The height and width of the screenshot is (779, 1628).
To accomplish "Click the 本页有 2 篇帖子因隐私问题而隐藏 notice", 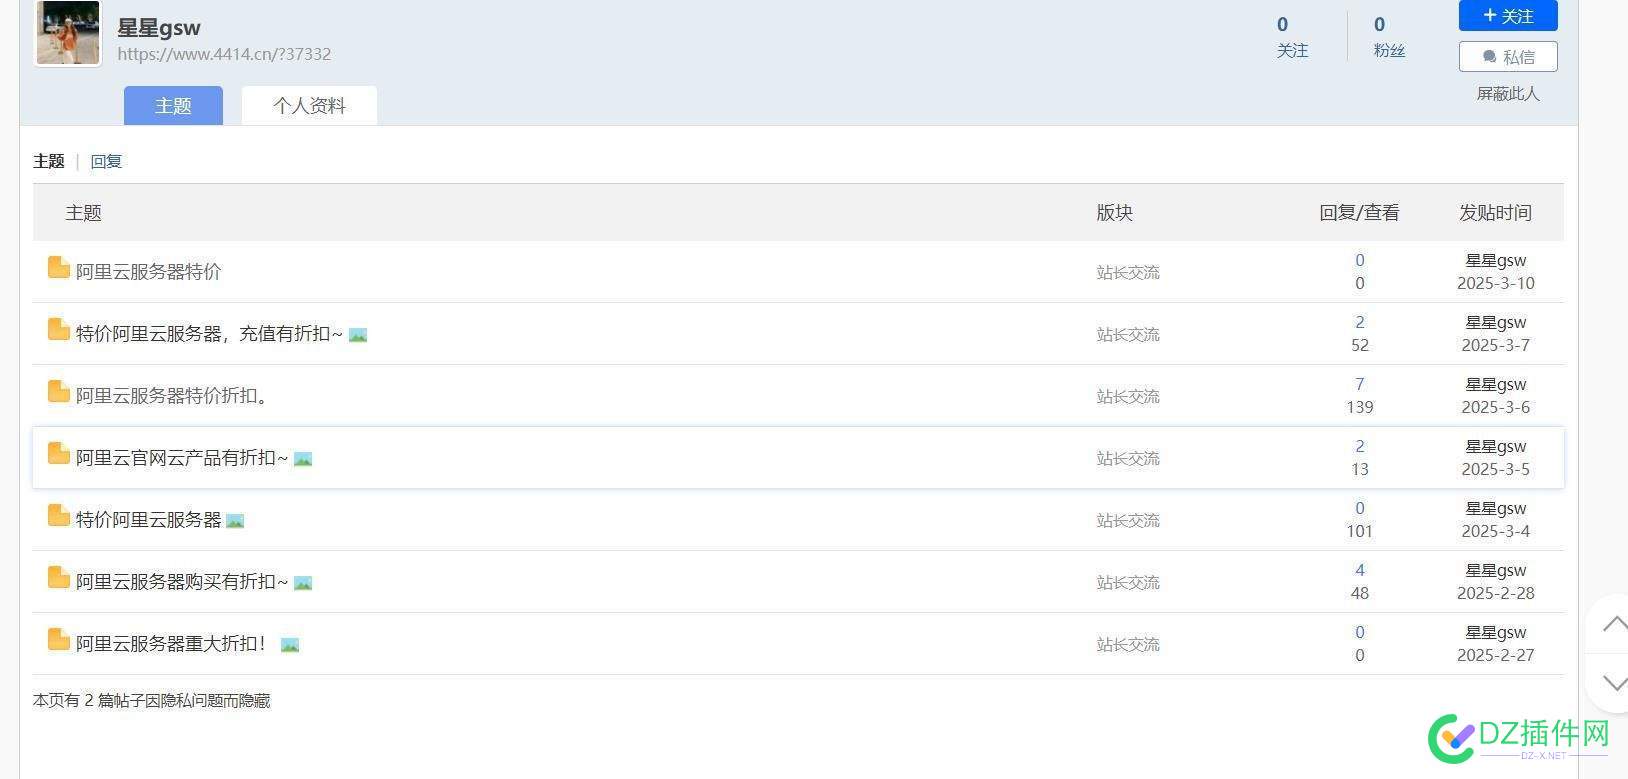I will (x=152, y=700).
